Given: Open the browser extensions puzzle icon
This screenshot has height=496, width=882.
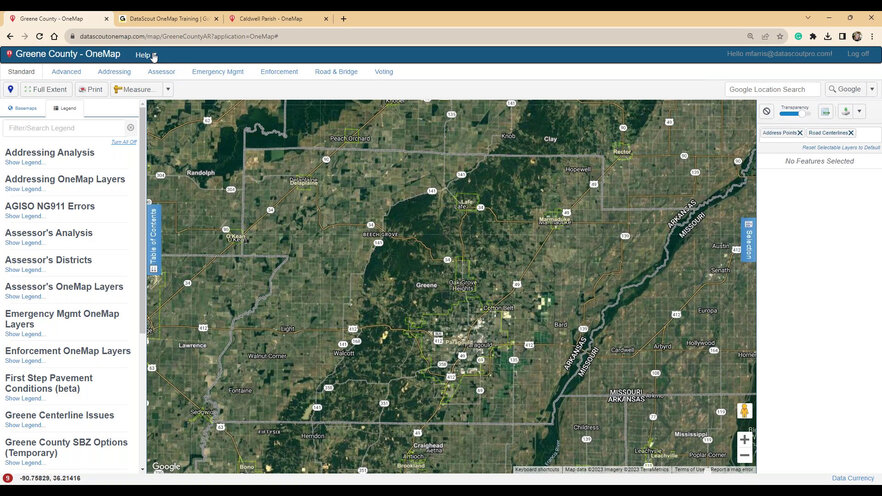Looking at the screenshot, I should [813, 36].
